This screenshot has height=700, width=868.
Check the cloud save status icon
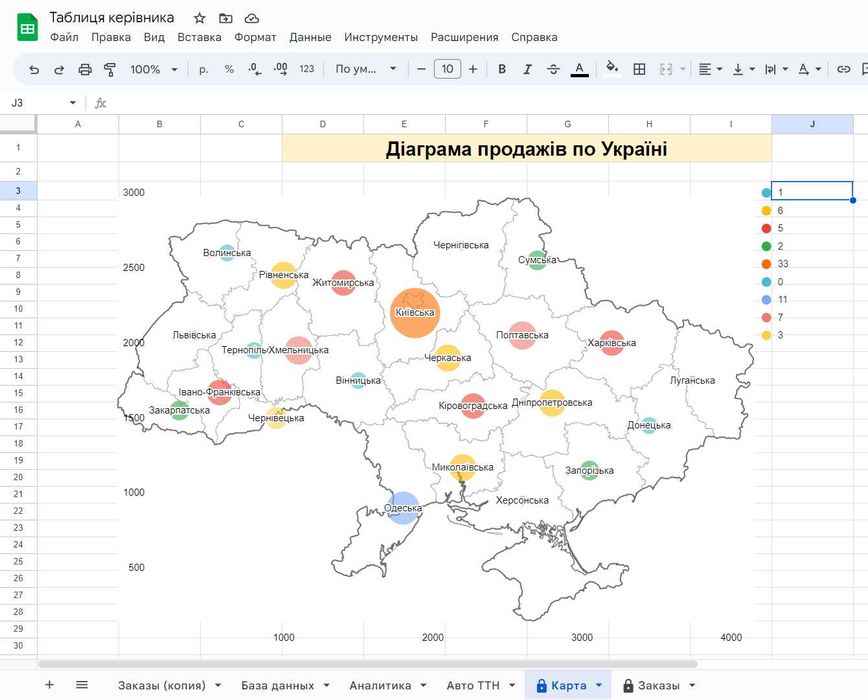point(252,18)
